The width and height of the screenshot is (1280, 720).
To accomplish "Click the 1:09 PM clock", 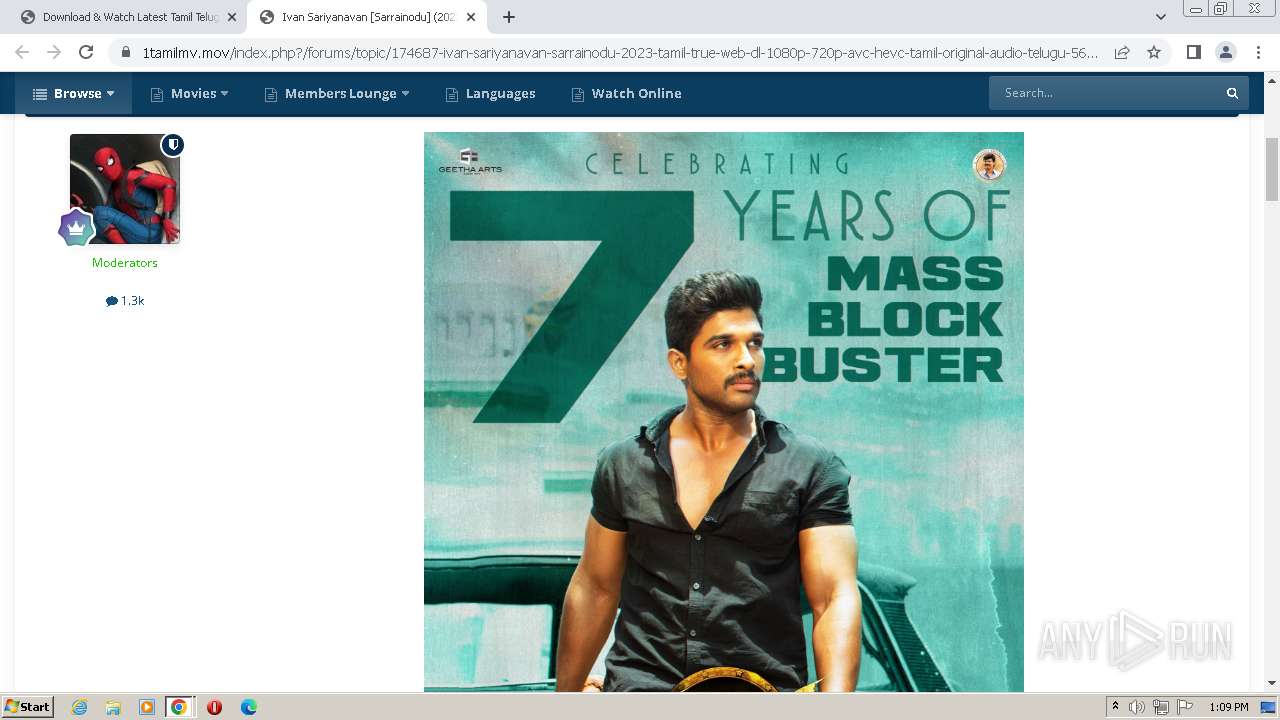I will [x=1228, y=707].
